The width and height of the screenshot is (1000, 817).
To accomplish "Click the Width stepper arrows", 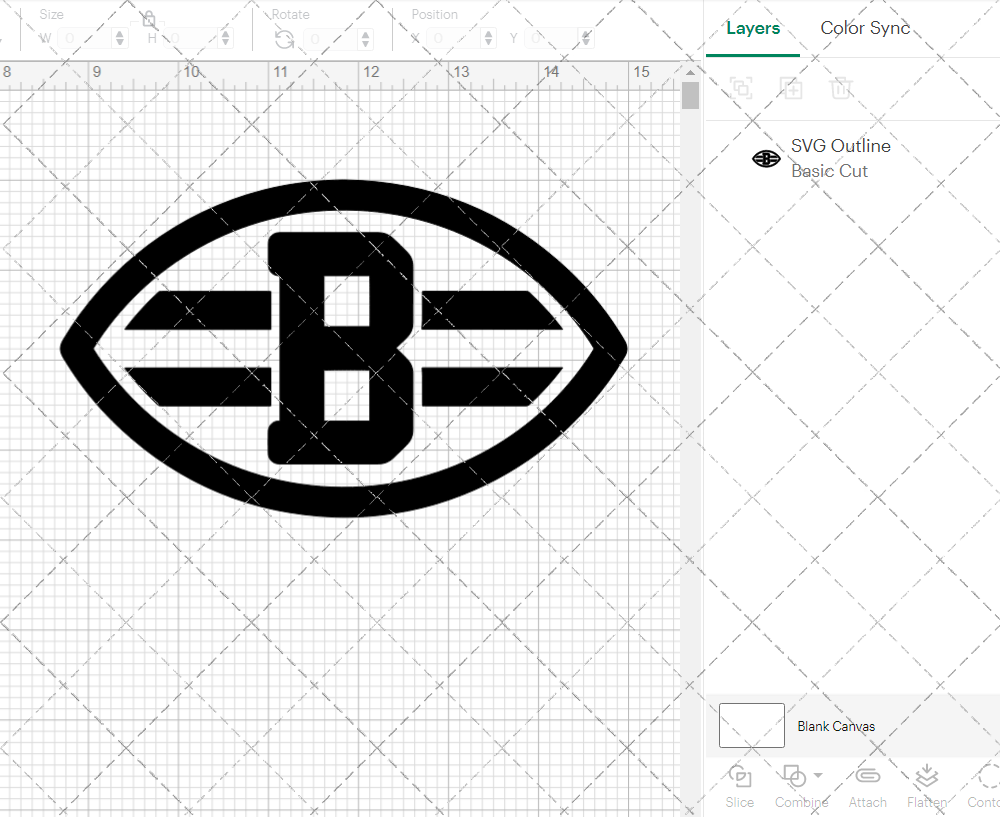I will (121, 39).
